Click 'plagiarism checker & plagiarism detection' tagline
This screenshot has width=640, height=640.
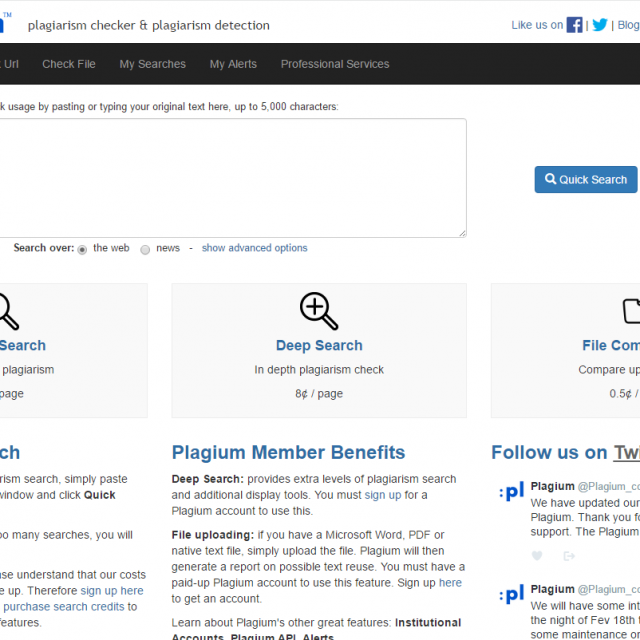pos(149,25)
